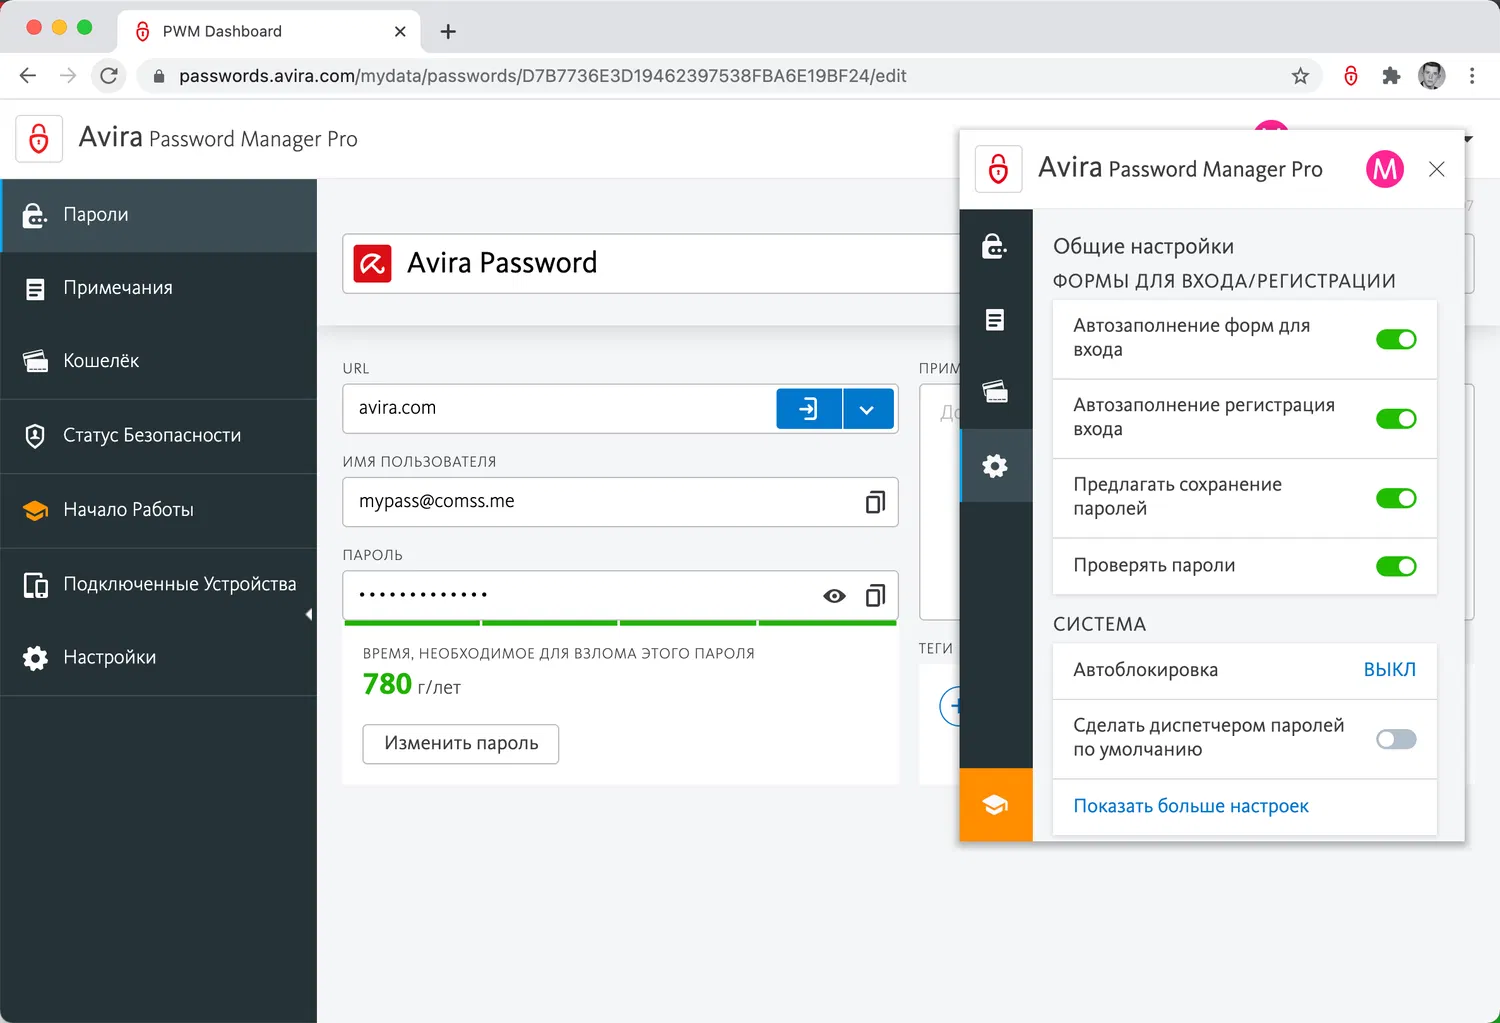The height and width of the screenshot is (1023, 1500).
Task: Collapse the left sidebar with the arrow
Action: pos(309,614)
